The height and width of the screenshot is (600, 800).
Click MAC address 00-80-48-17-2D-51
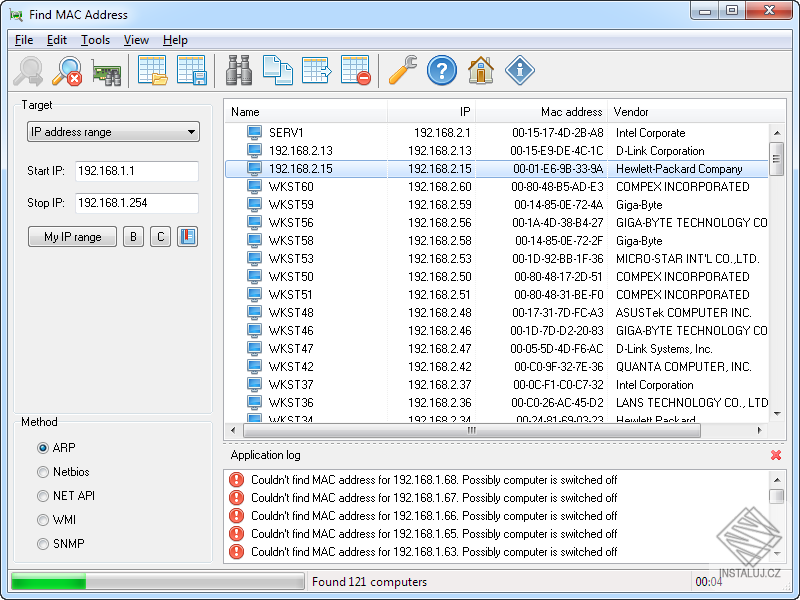pos(559,277)
